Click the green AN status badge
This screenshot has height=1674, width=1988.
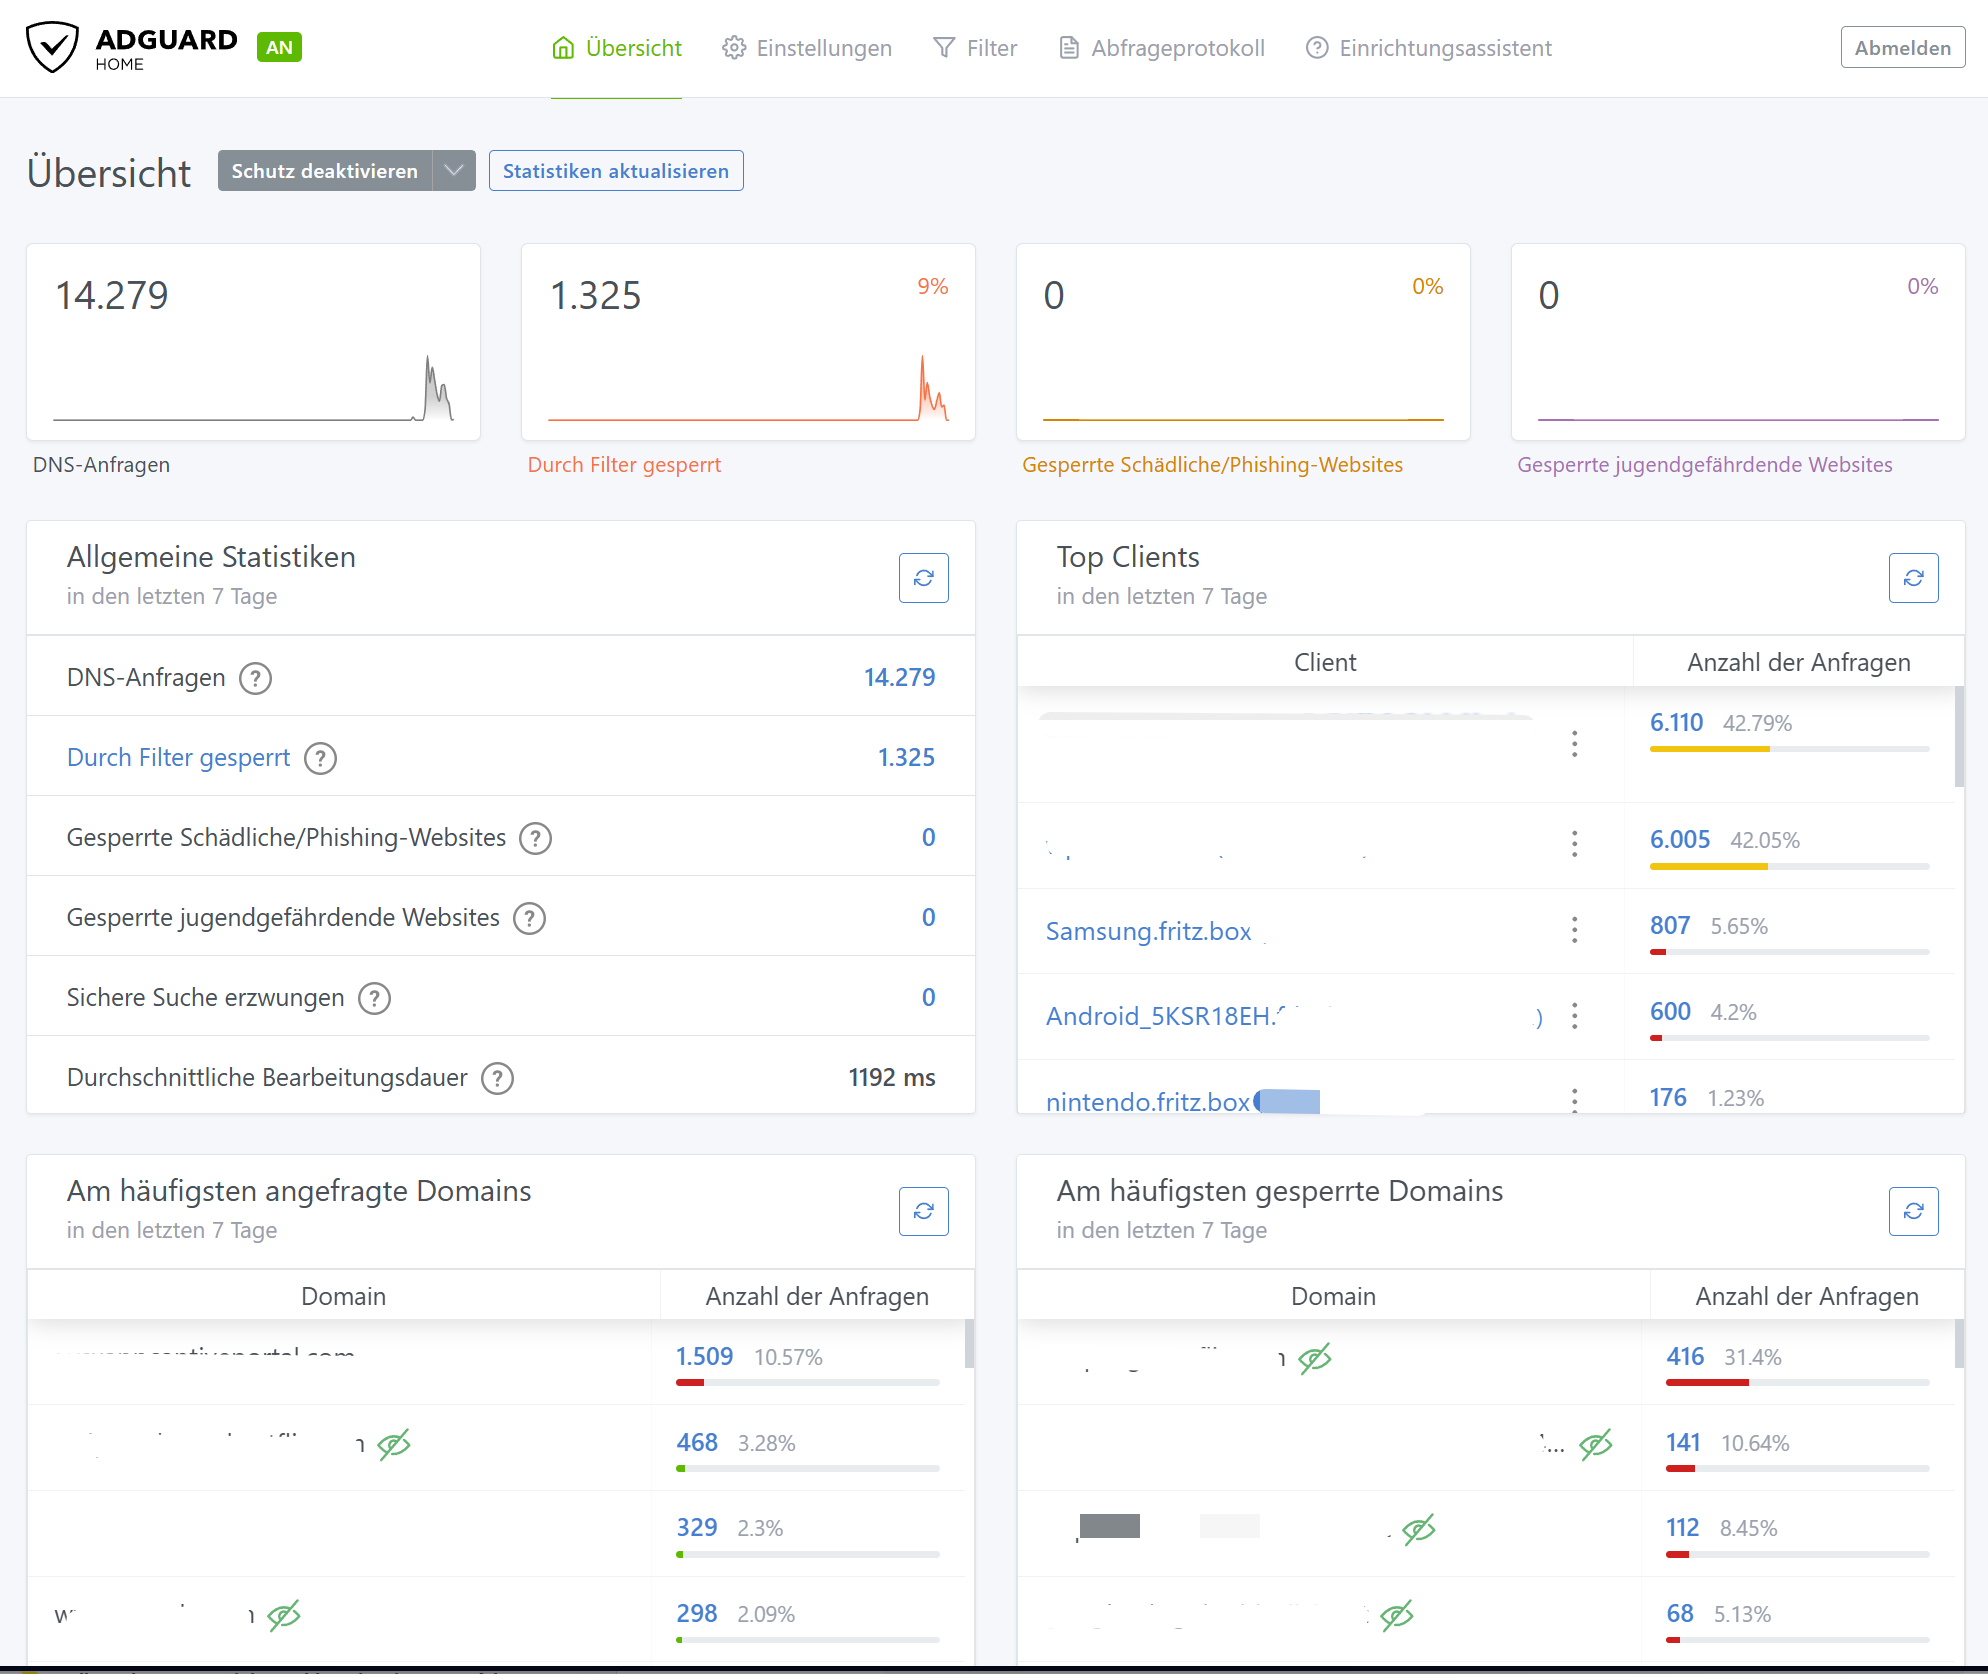[280, 47]
